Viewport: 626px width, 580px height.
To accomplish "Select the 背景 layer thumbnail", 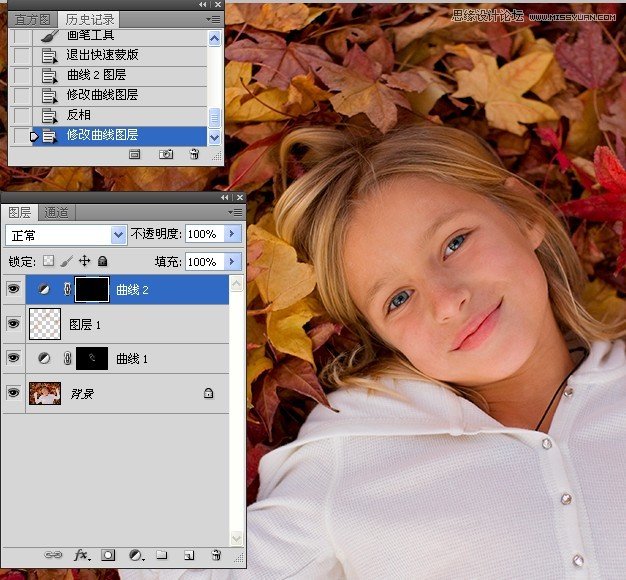I will pyautogui.click(x=45, y=393).
